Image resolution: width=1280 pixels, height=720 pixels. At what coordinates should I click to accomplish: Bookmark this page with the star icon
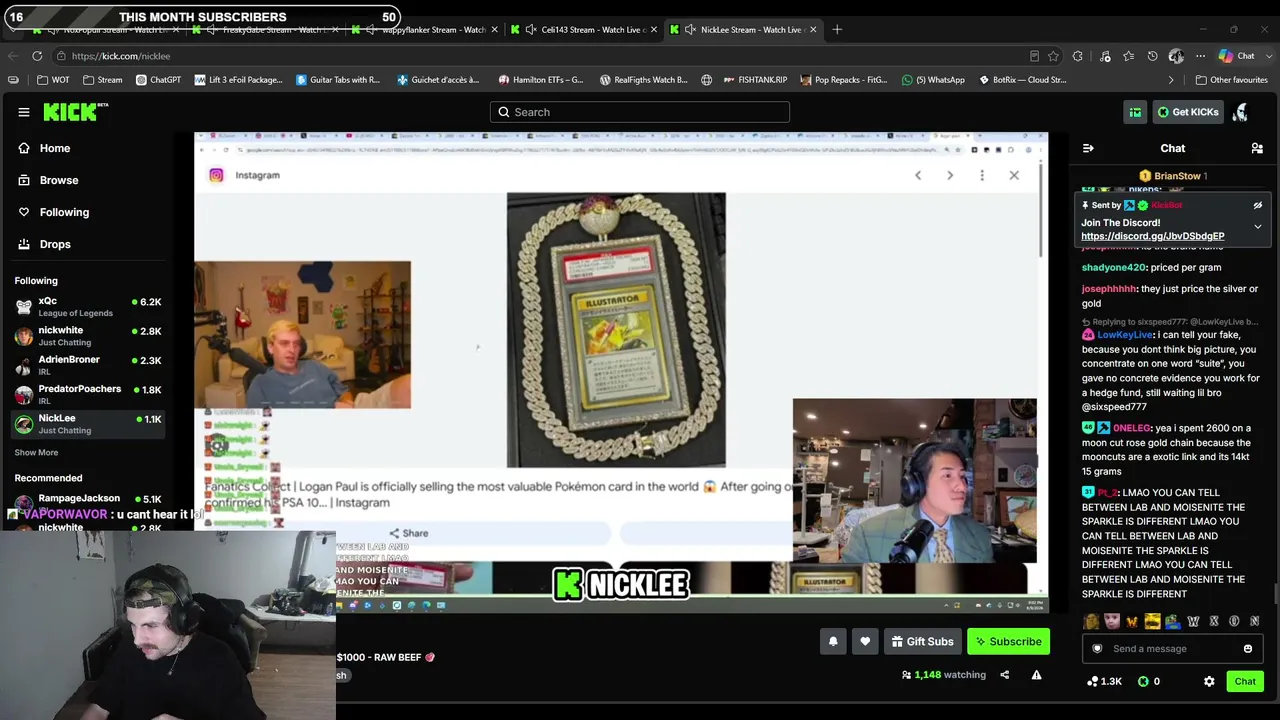tap(1054, 56)
